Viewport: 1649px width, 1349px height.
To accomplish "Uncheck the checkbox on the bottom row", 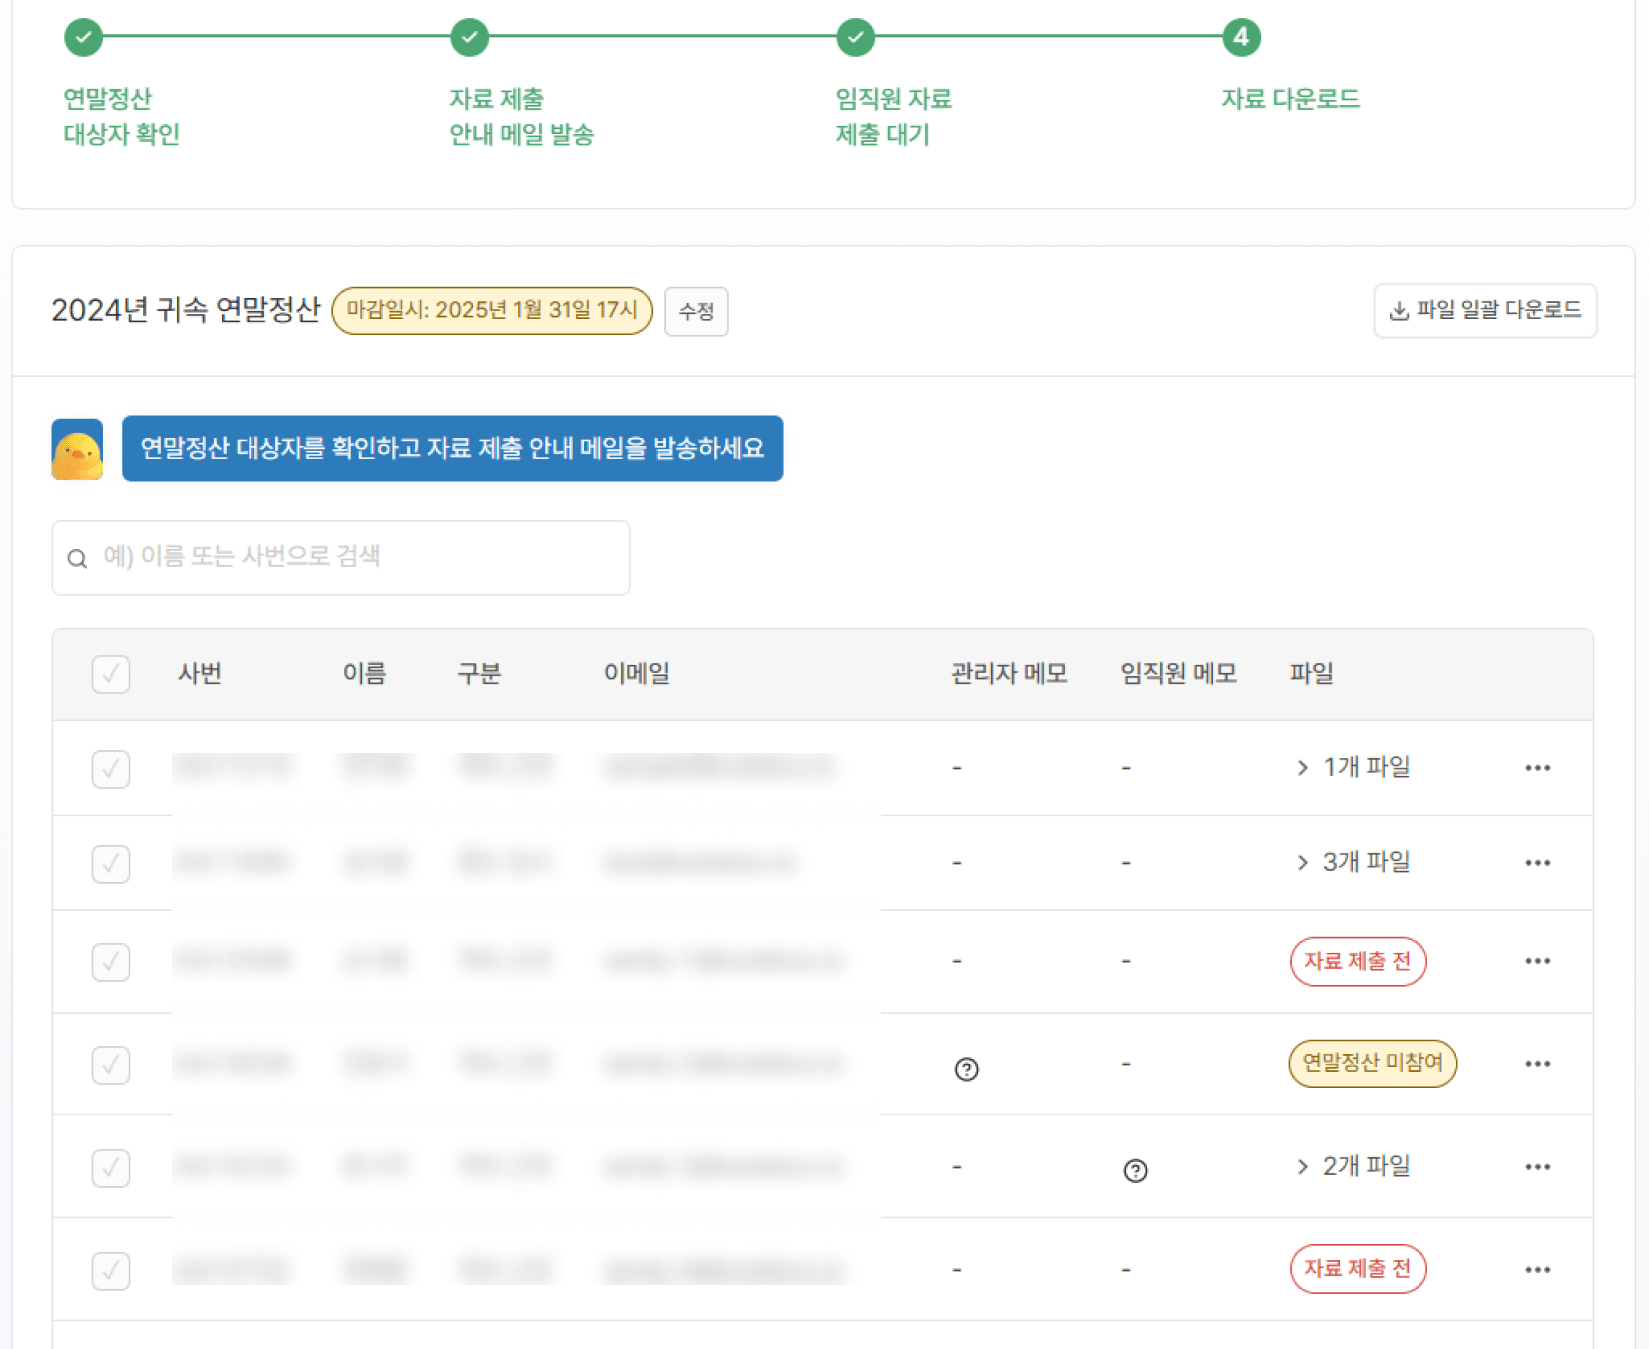I will coord(110,1271).
